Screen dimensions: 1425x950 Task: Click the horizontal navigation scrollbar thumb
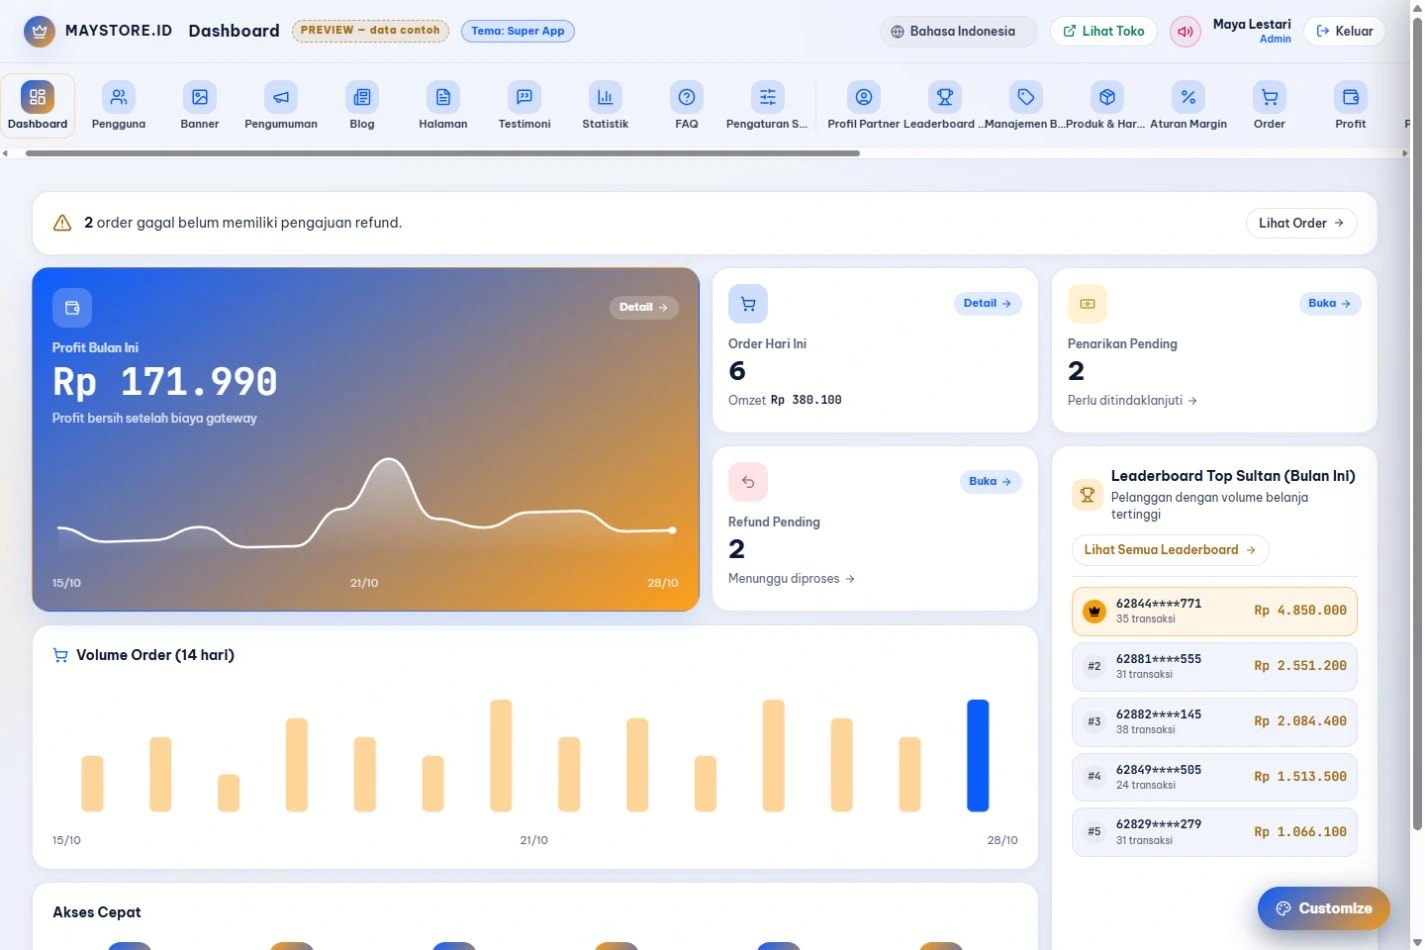(x=442, y=153)
